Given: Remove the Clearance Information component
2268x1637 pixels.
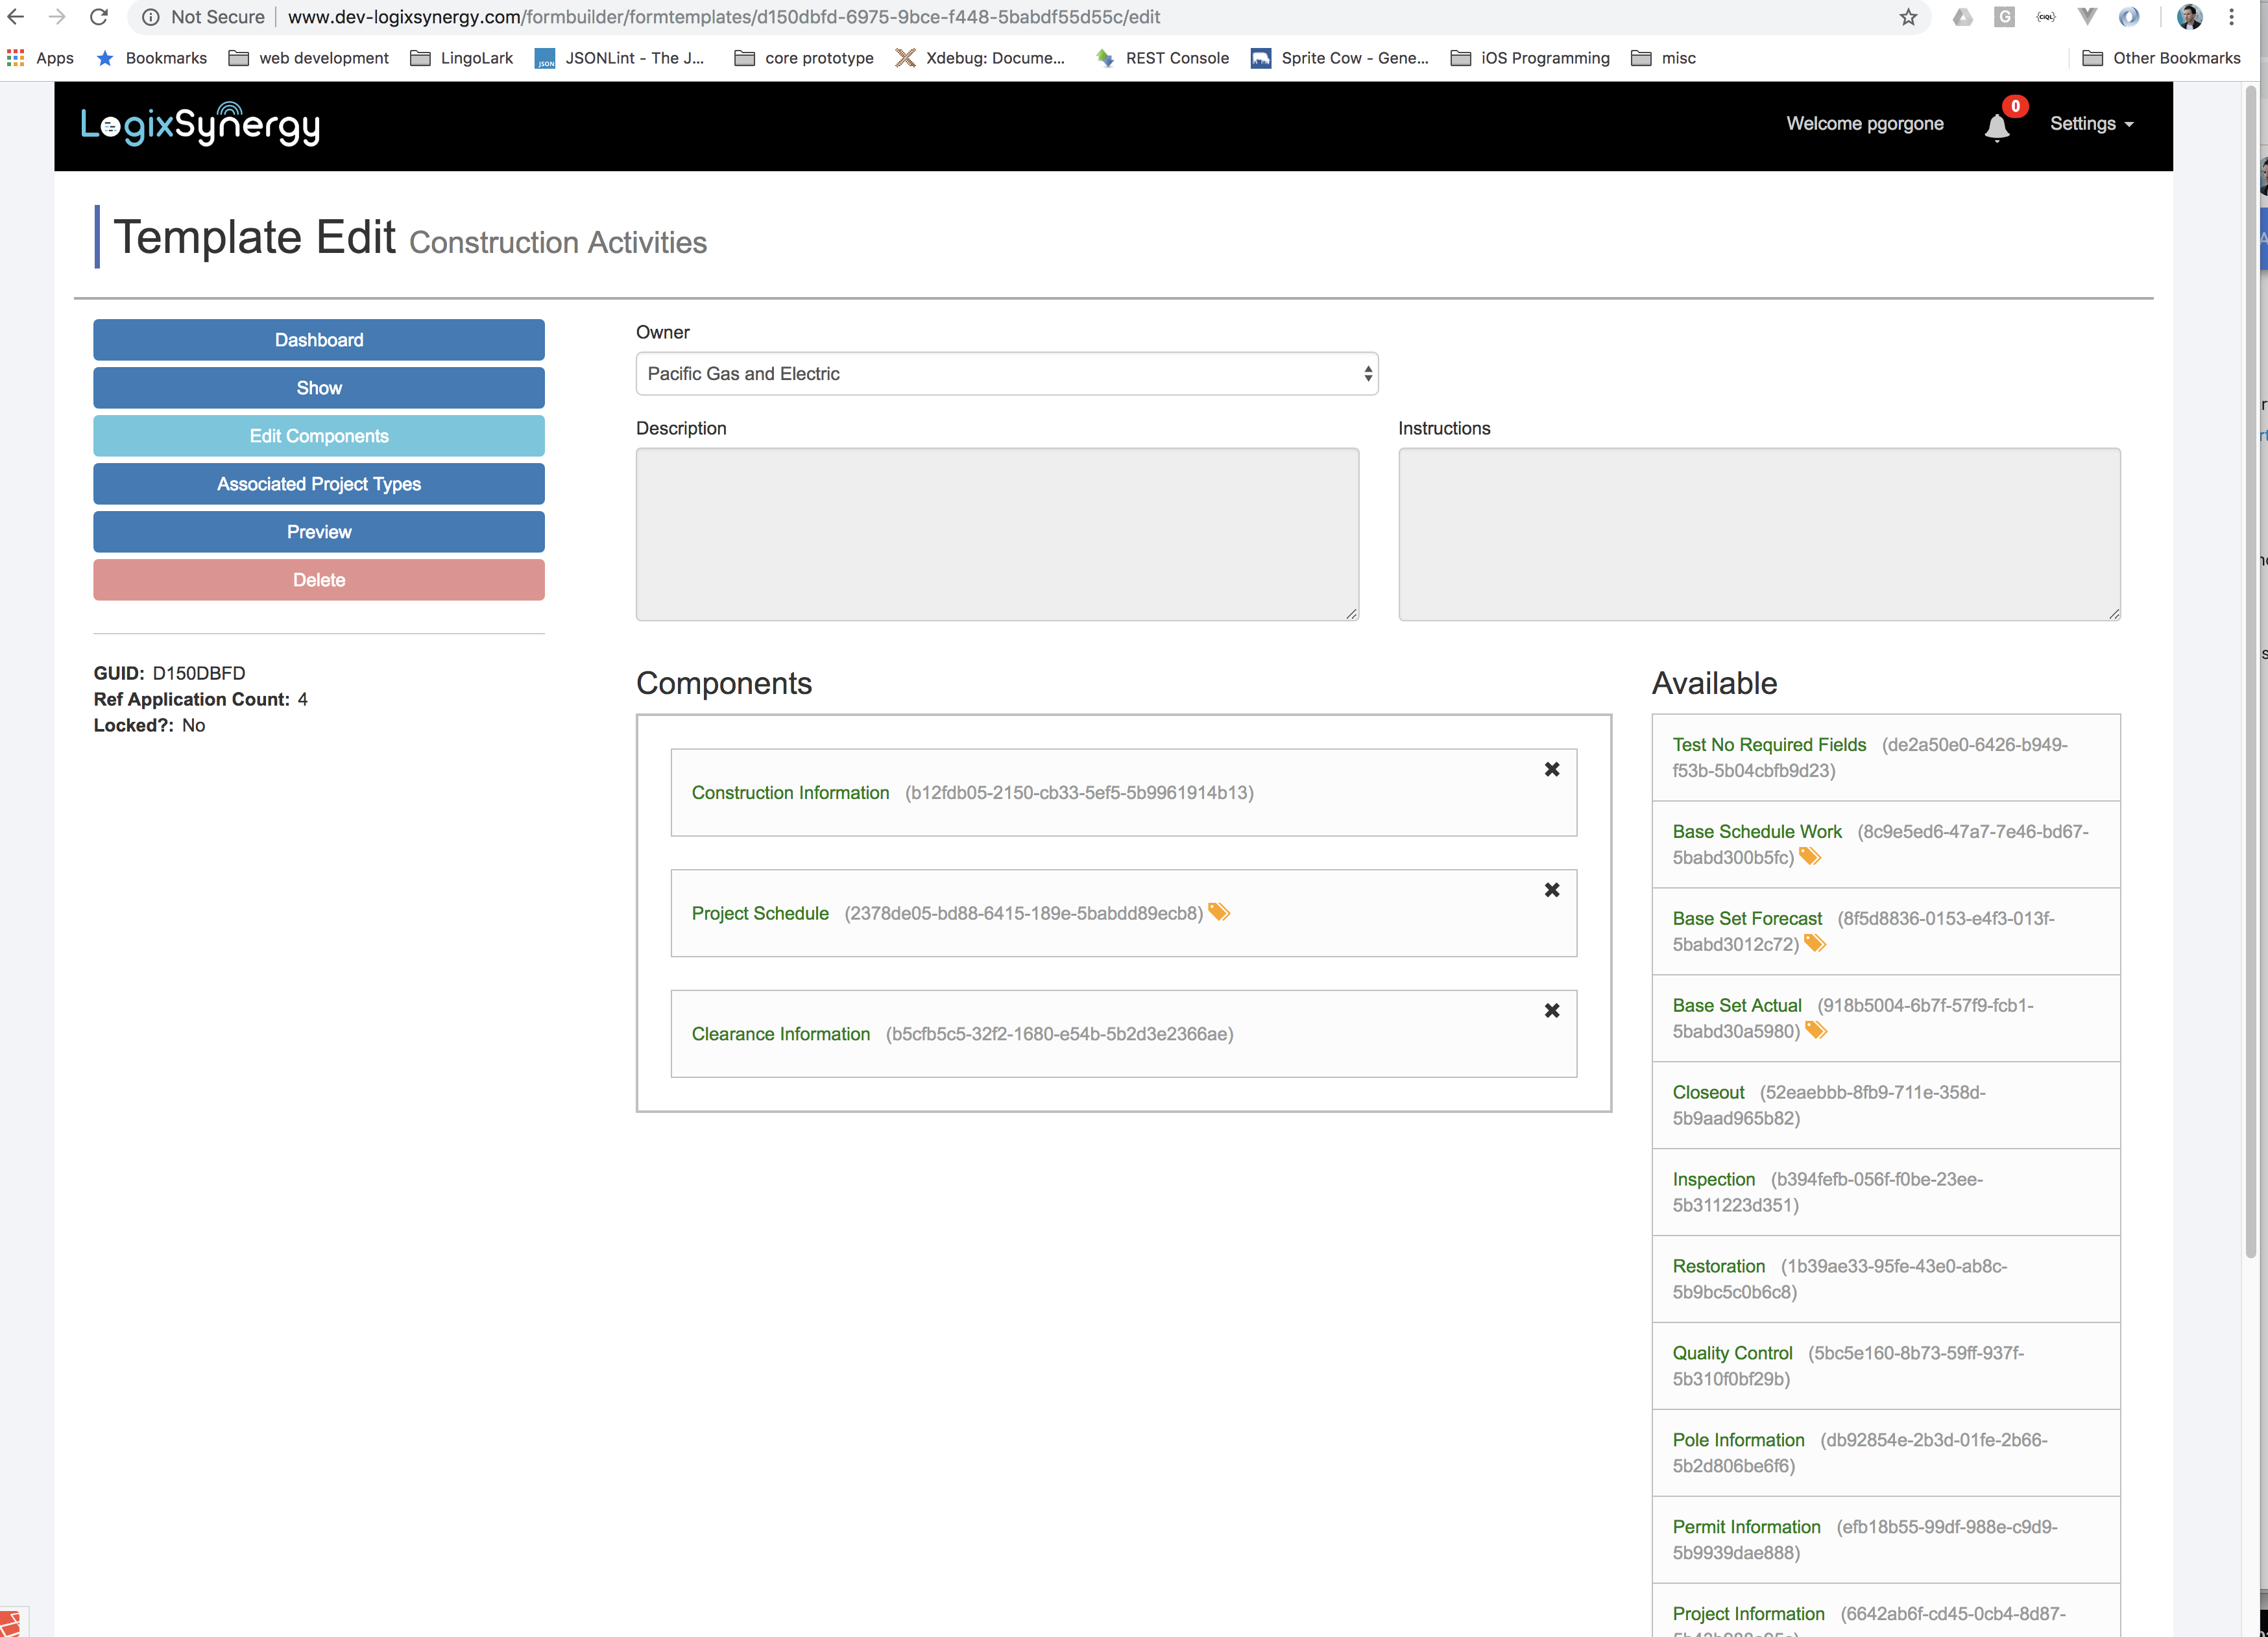Looking at the screenshot, I should coord(1552,1010).
